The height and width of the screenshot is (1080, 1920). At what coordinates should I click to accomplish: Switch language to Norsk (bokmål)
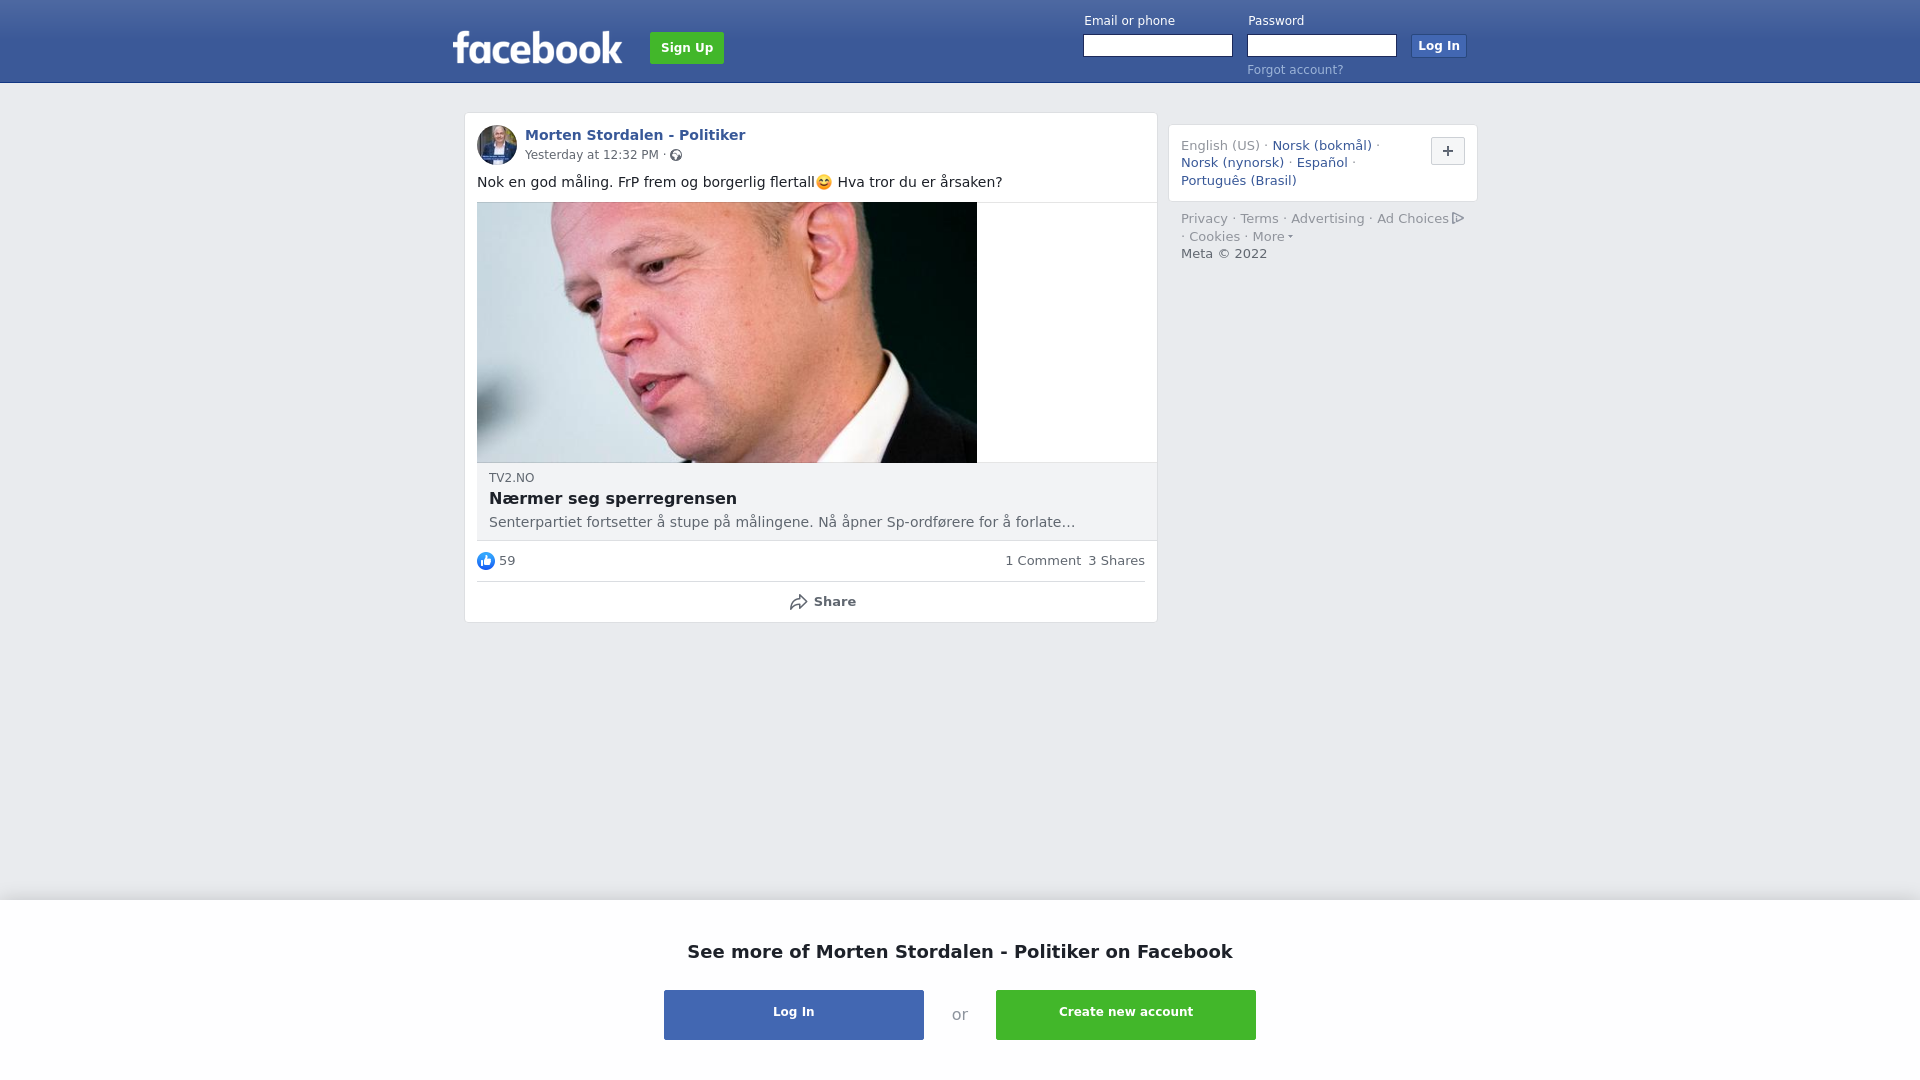[x=1322, y=146]
